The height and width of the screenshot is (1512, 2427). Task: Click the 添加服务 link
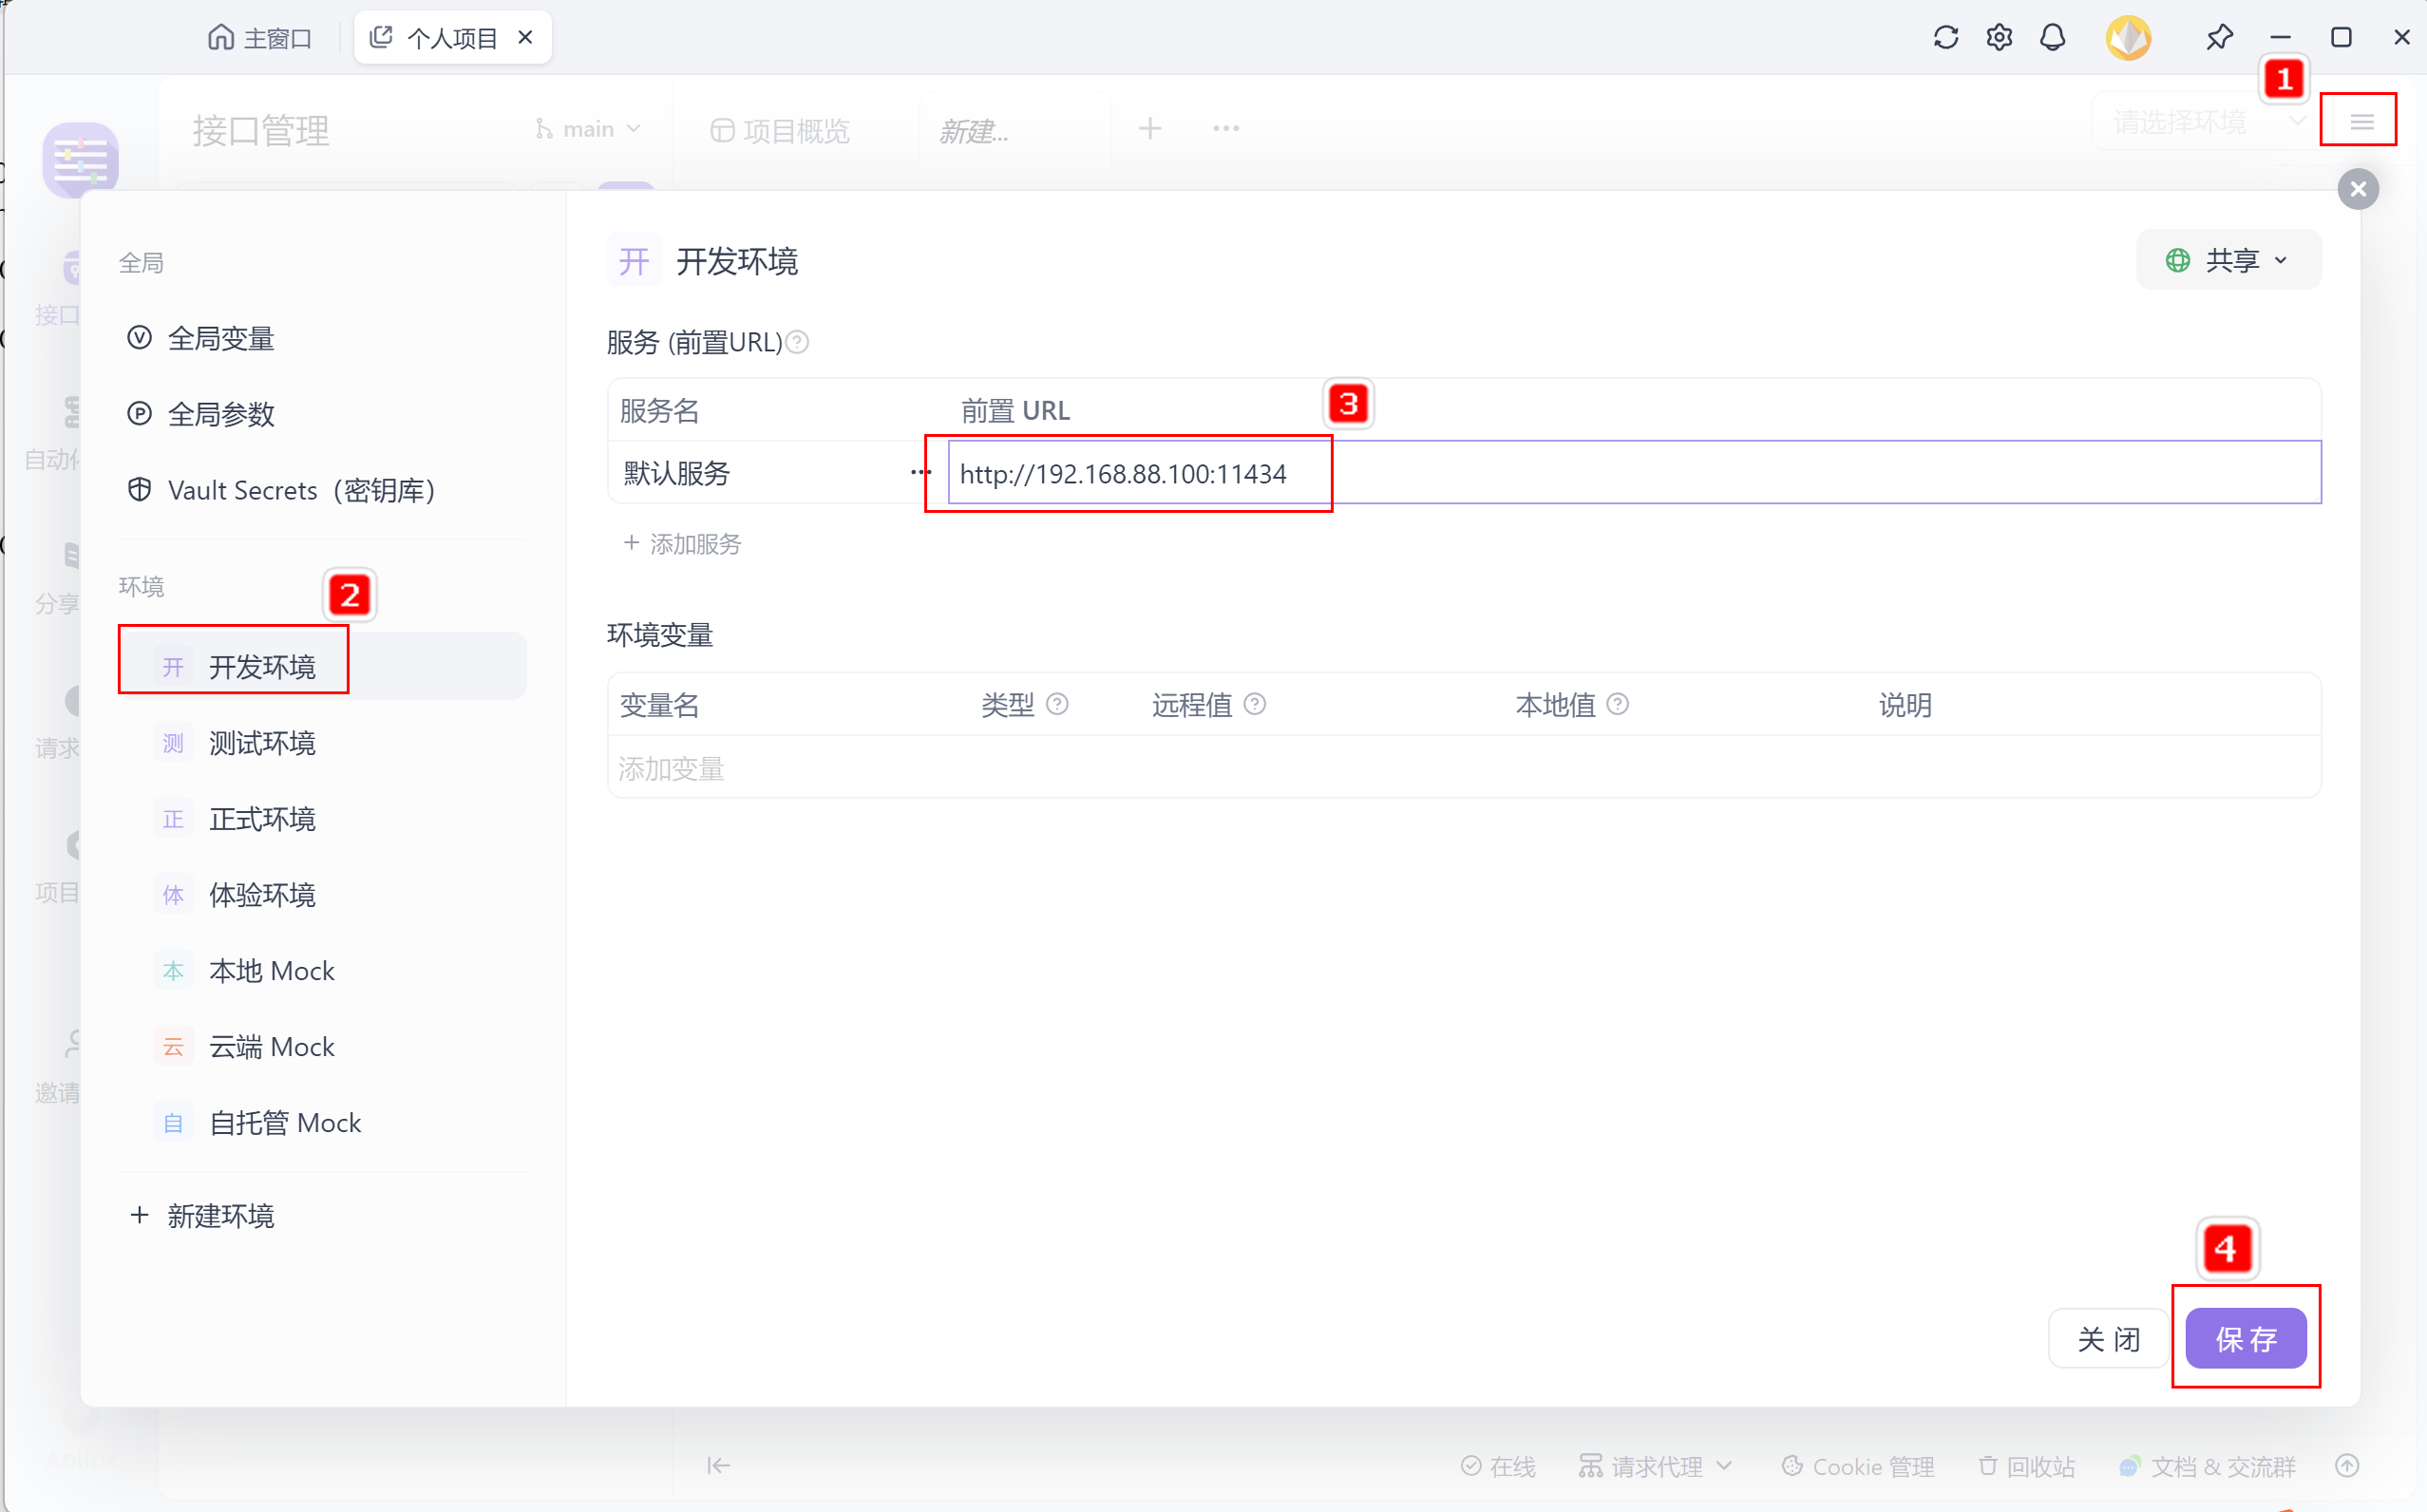(x=683, y=544)
